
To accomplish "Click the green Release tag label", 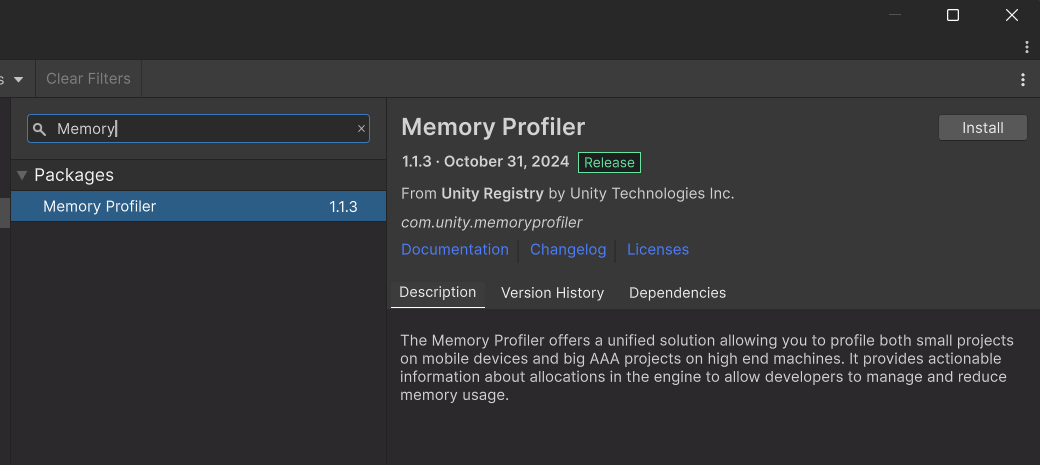I will (609, 162).
